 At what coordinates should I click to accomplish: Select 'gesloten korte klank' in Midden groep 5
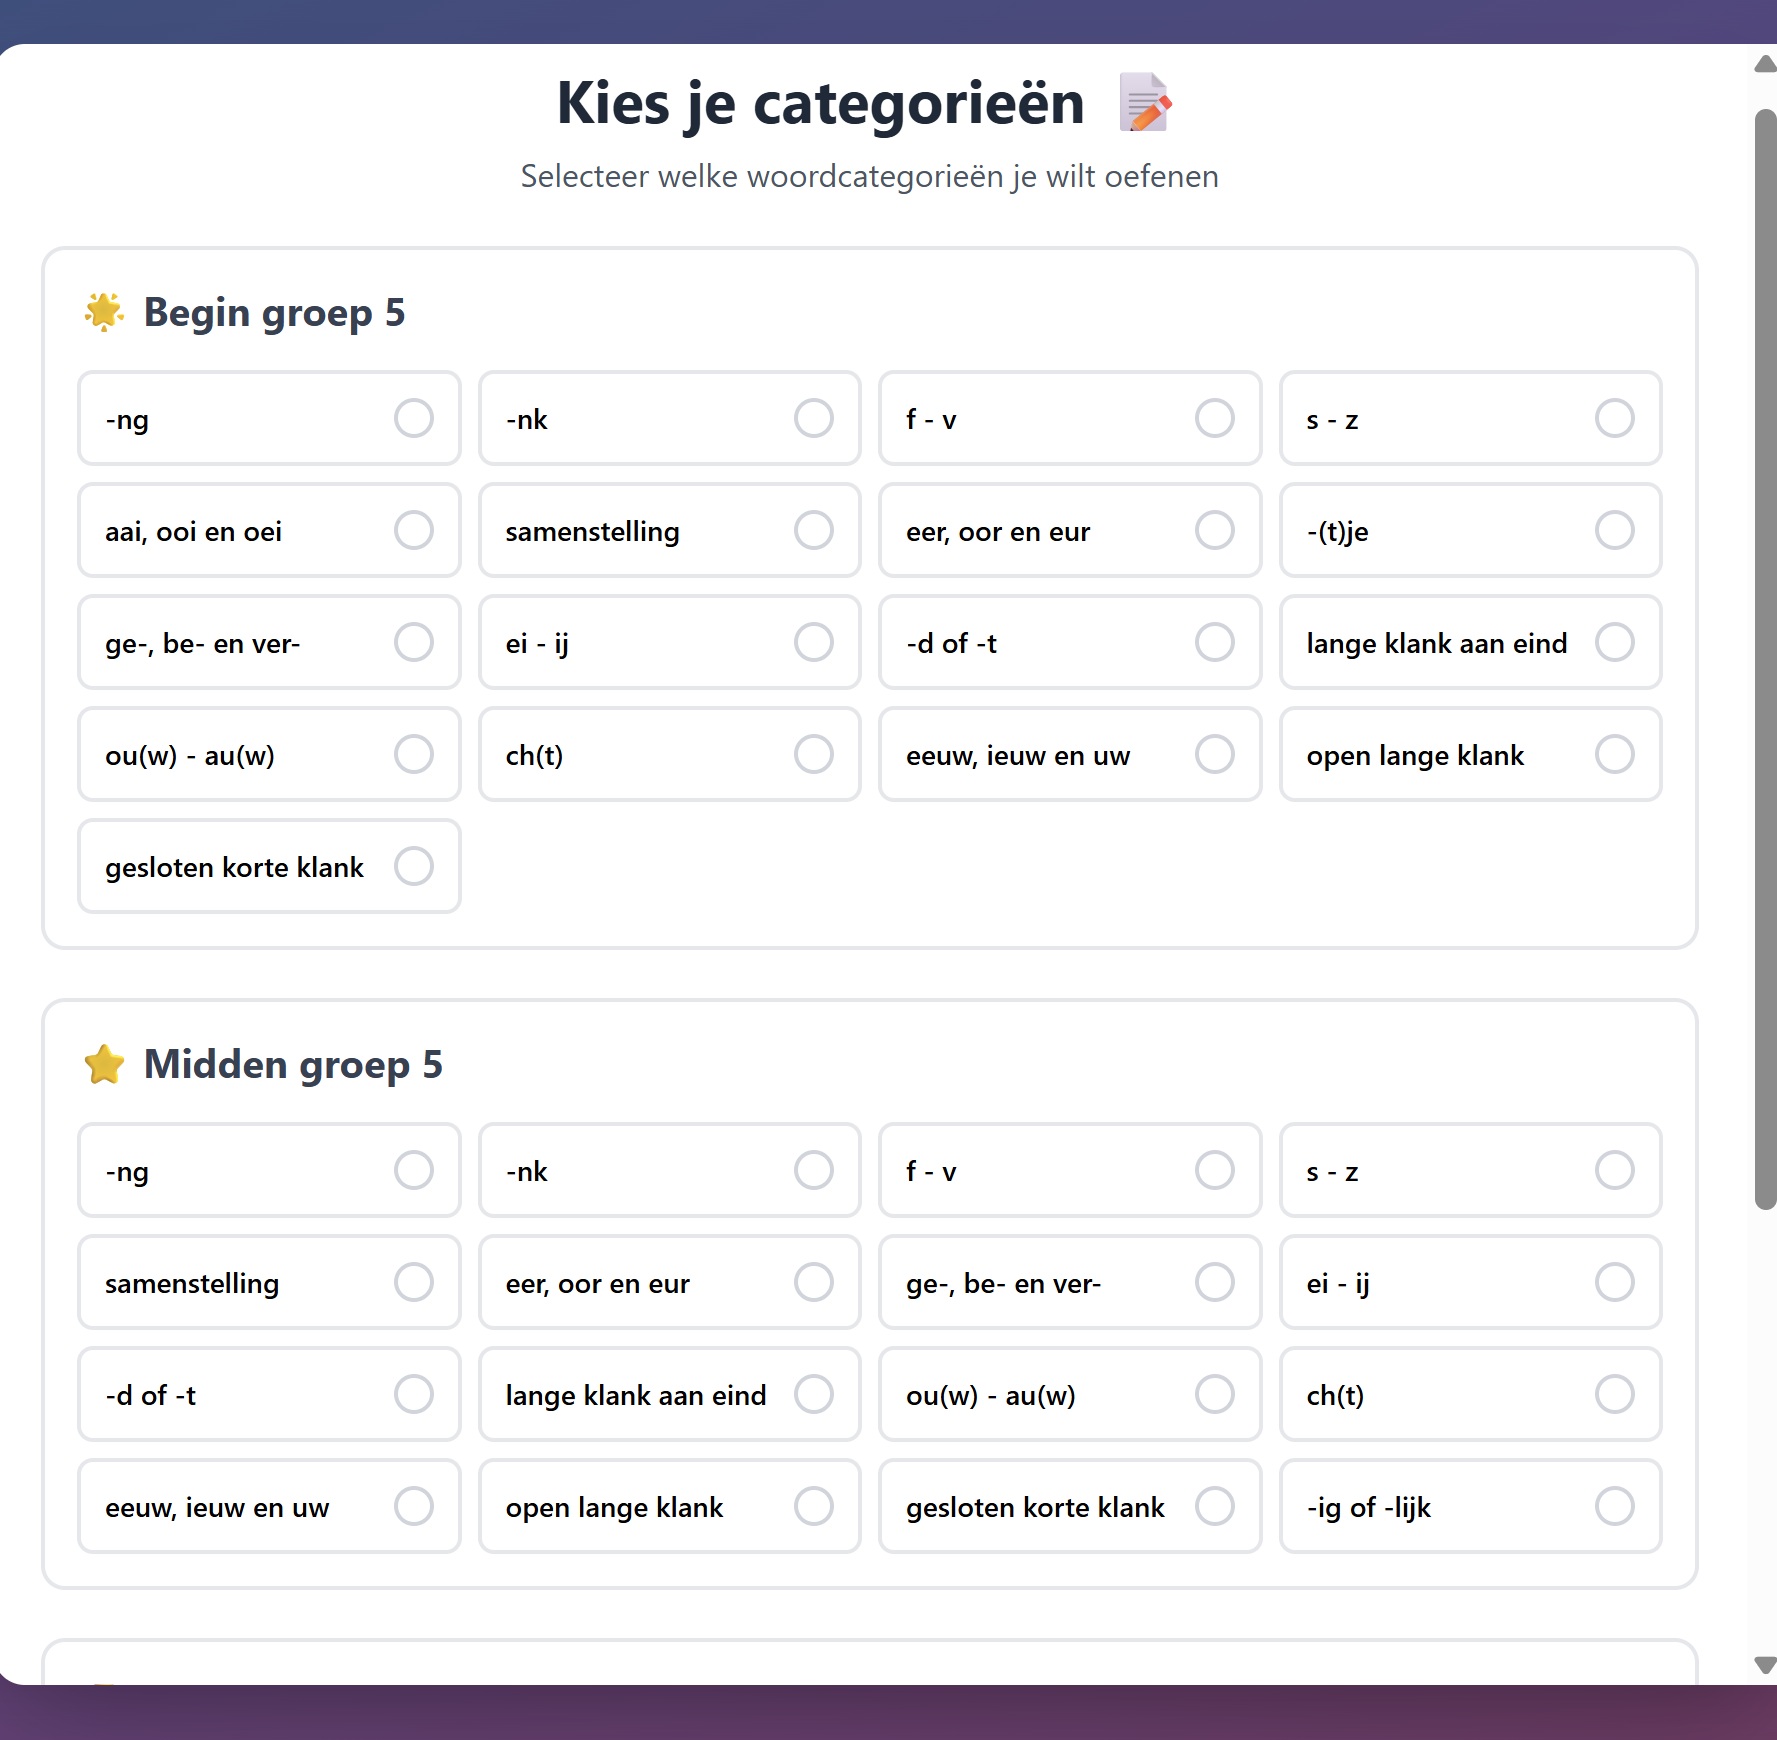click(1070, 1506)
